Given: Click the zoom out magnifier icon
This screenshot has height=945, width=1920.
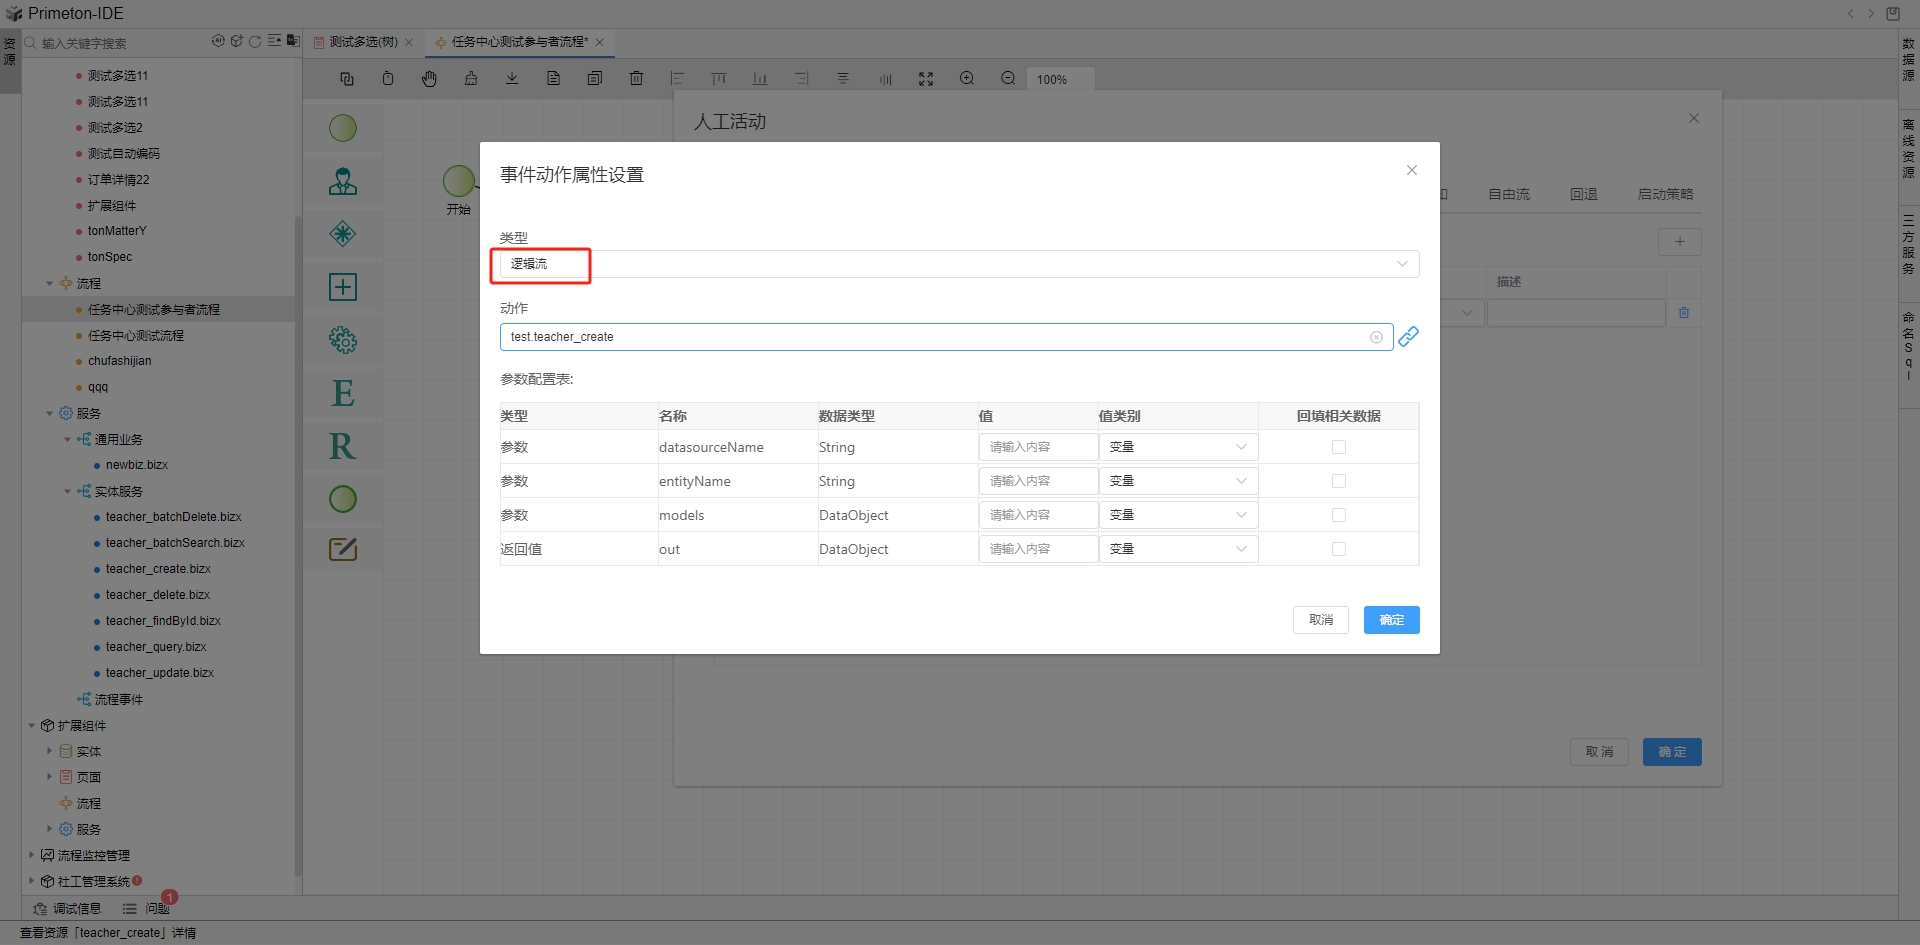Looking at the screenshot, I should tap(1008, 79).
